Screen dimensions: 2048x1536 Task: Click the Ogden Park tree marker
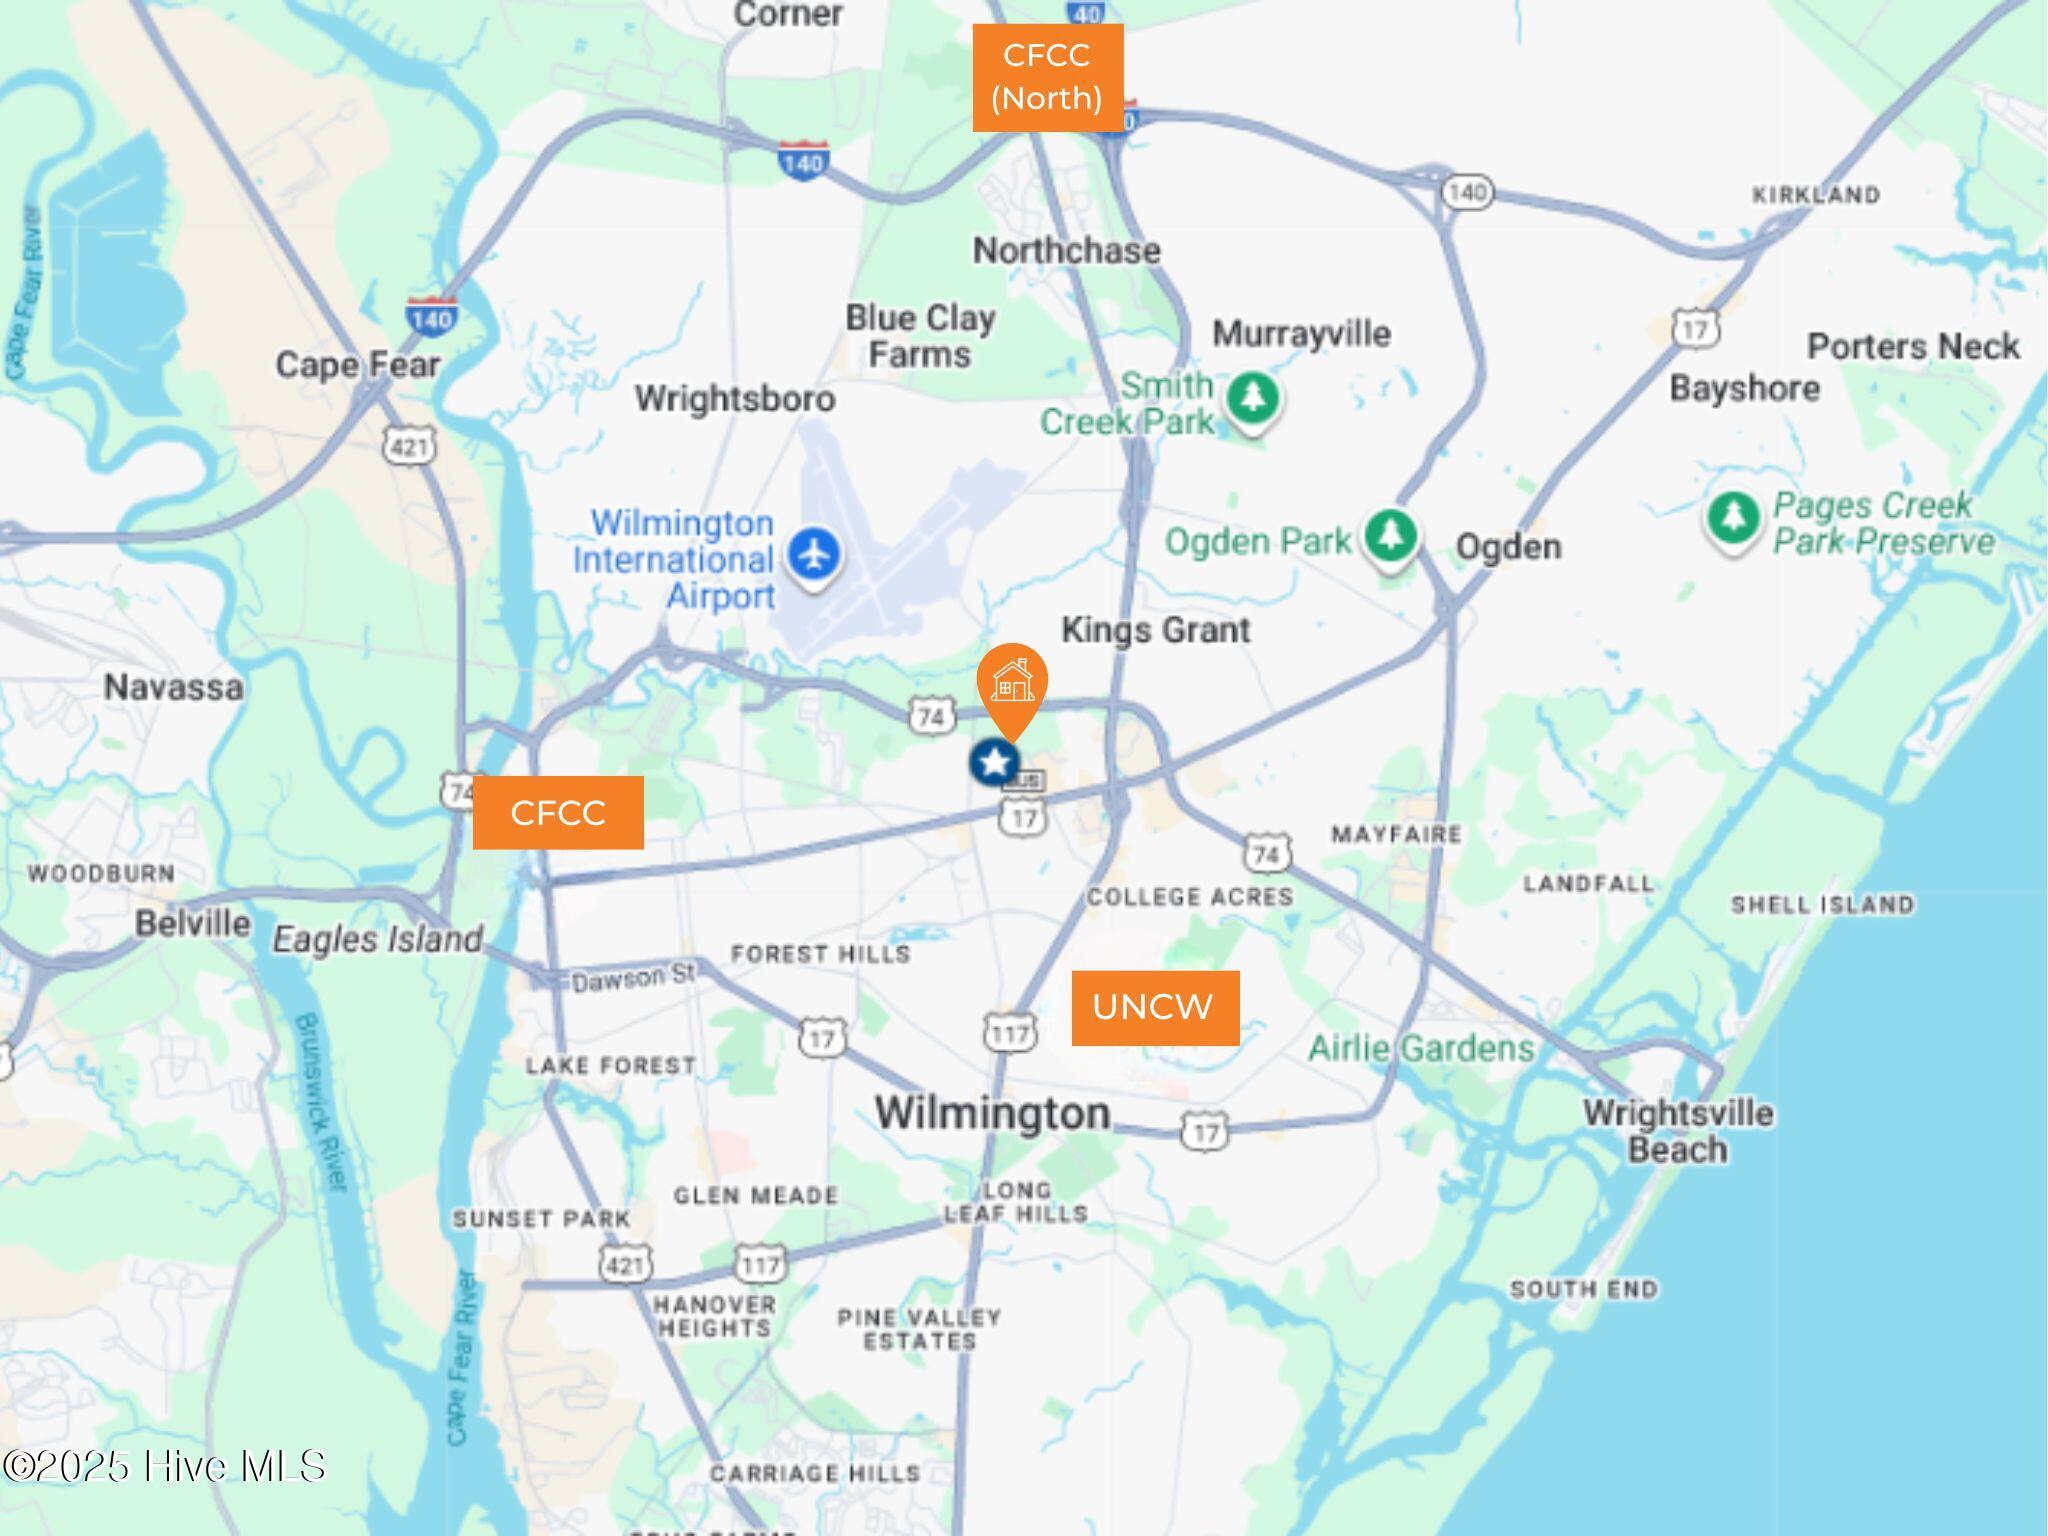click(x=1390, y=537)
